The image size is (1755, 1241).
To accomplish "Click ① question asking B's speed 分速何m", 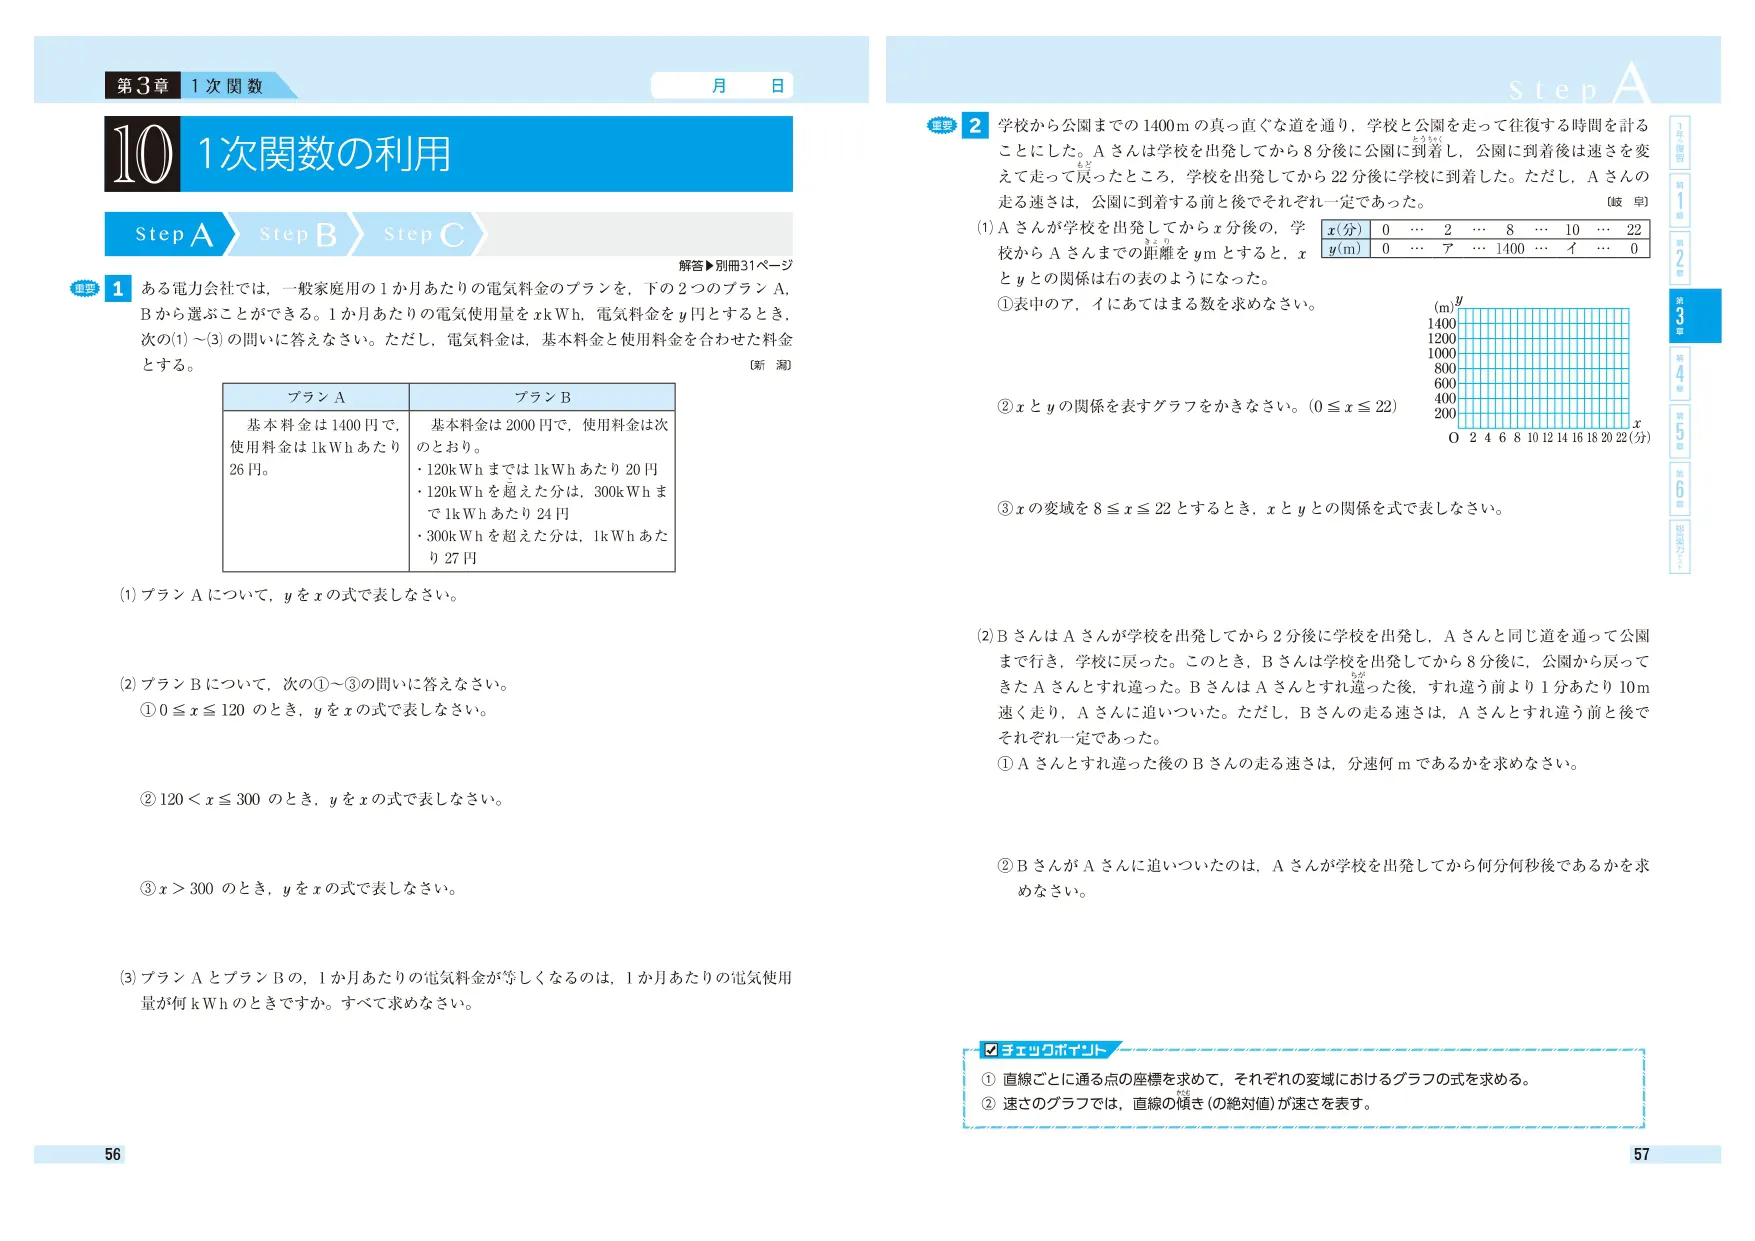I will [x=1289, y=763].
